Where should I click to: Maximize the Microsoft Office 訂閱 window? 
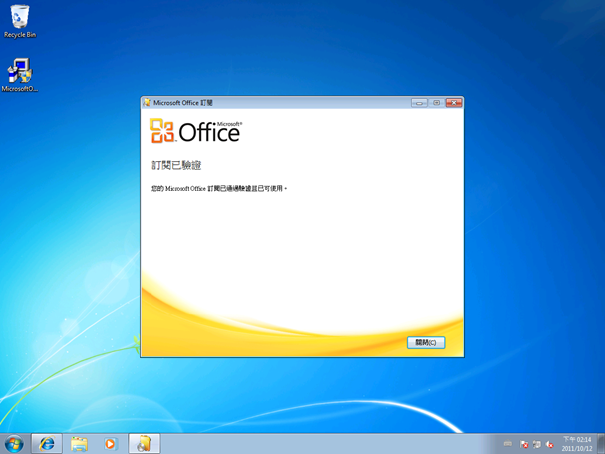point(436,103)
